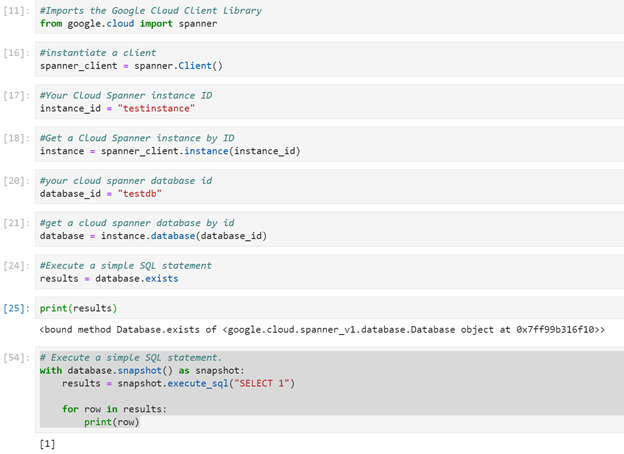Image resolution: width=624 pixels, height=454 pixels.
Task: Click the results = database.exists line
Action: [x=109, y=278]
